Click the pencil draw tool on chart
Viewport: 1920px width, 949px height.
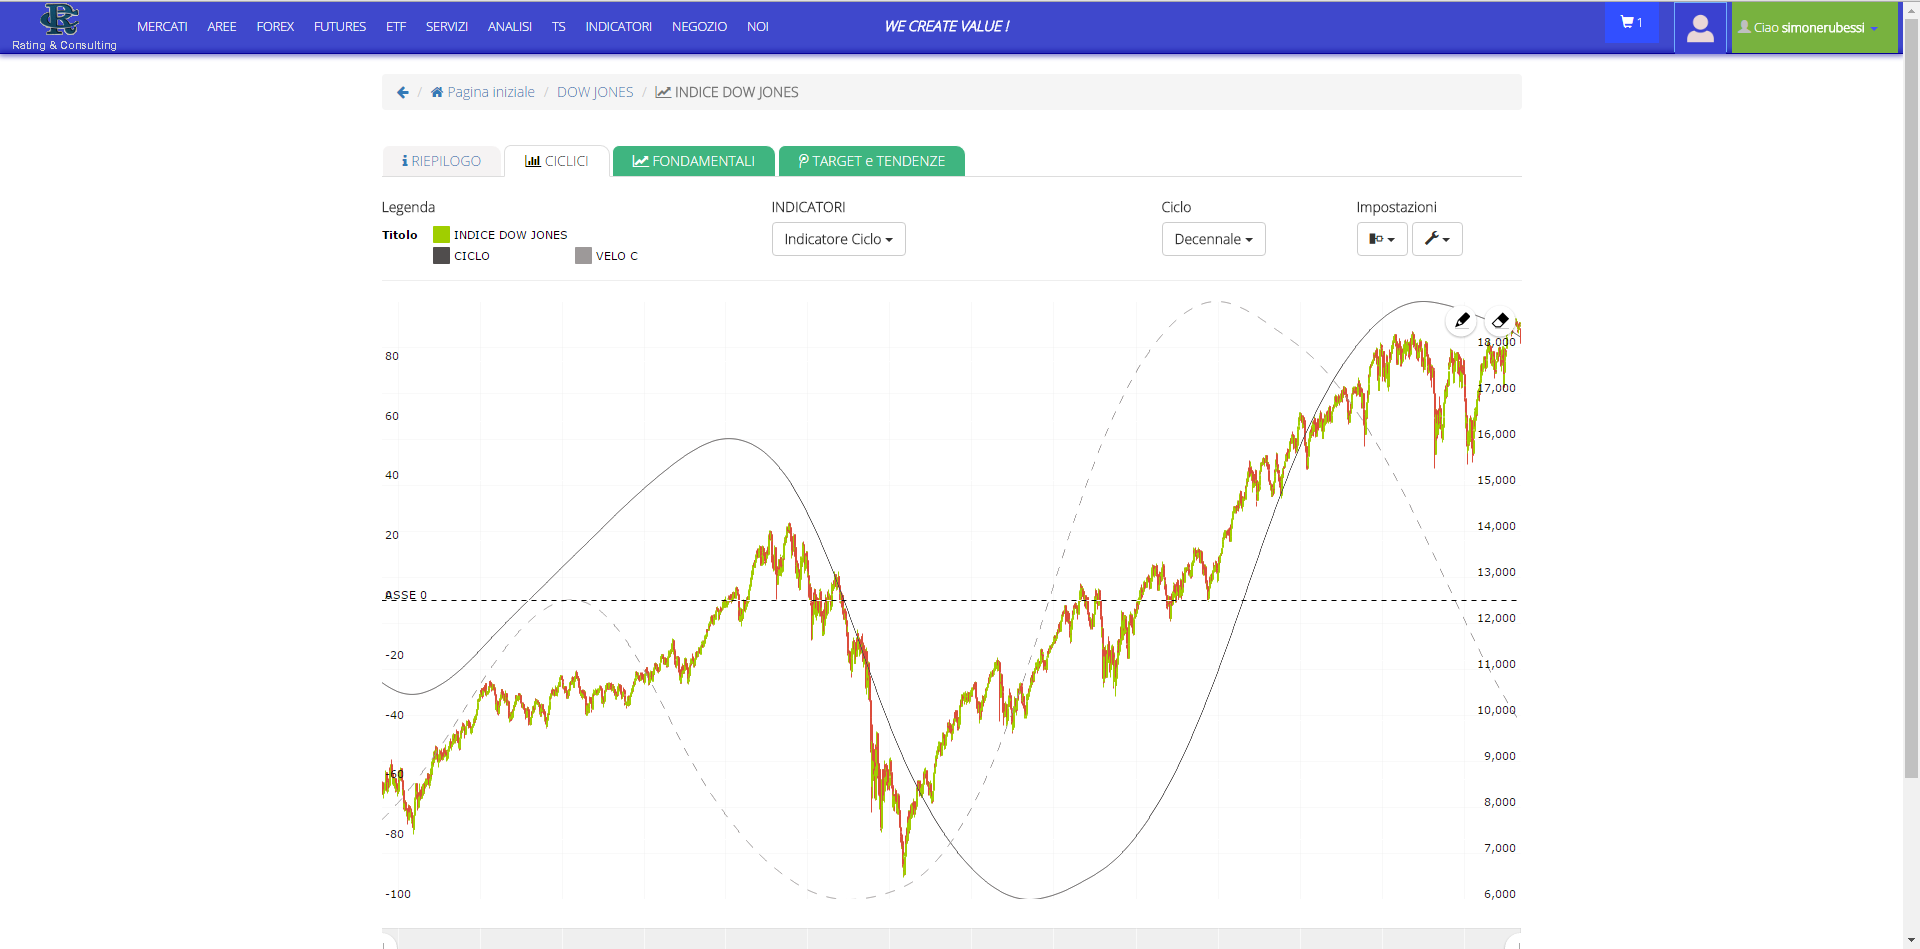coord(1462,320)
